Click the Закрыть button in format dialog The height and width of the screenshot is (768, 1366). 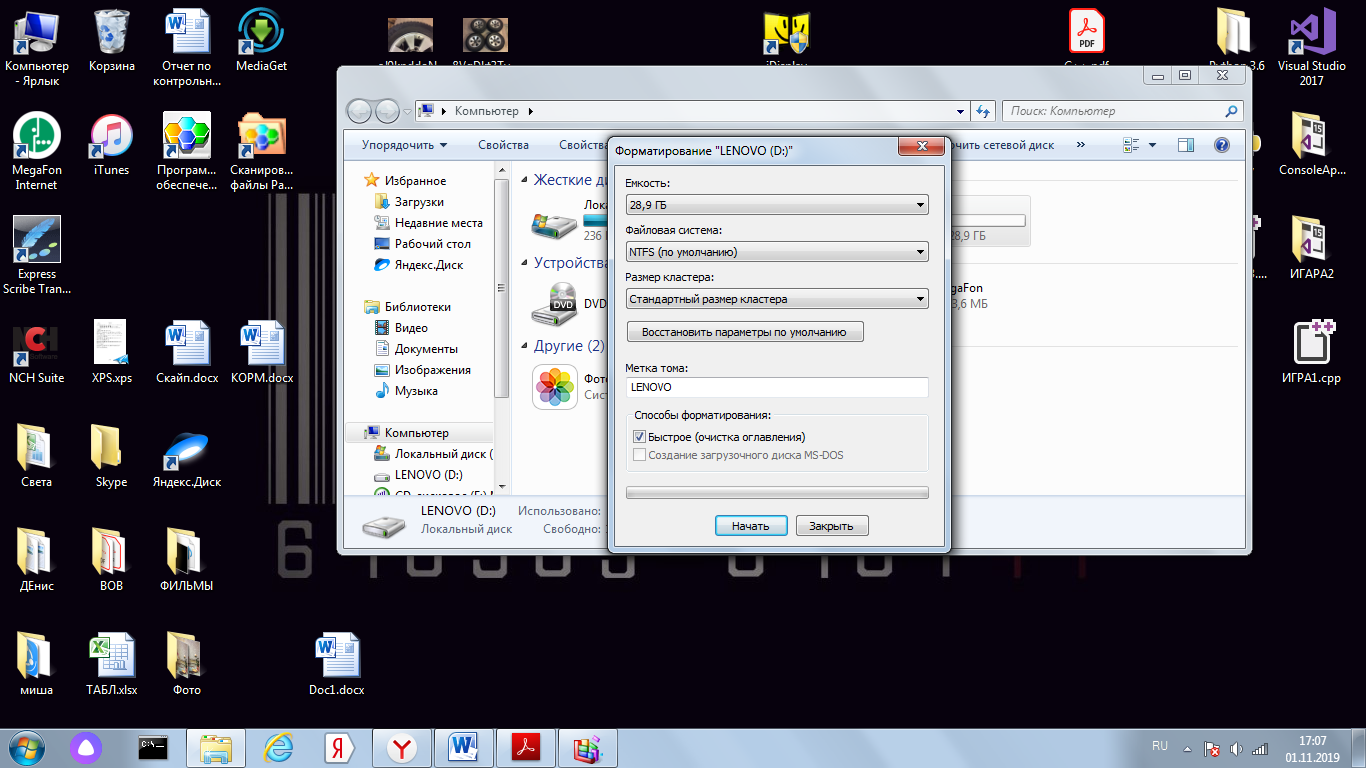point(831,526)
